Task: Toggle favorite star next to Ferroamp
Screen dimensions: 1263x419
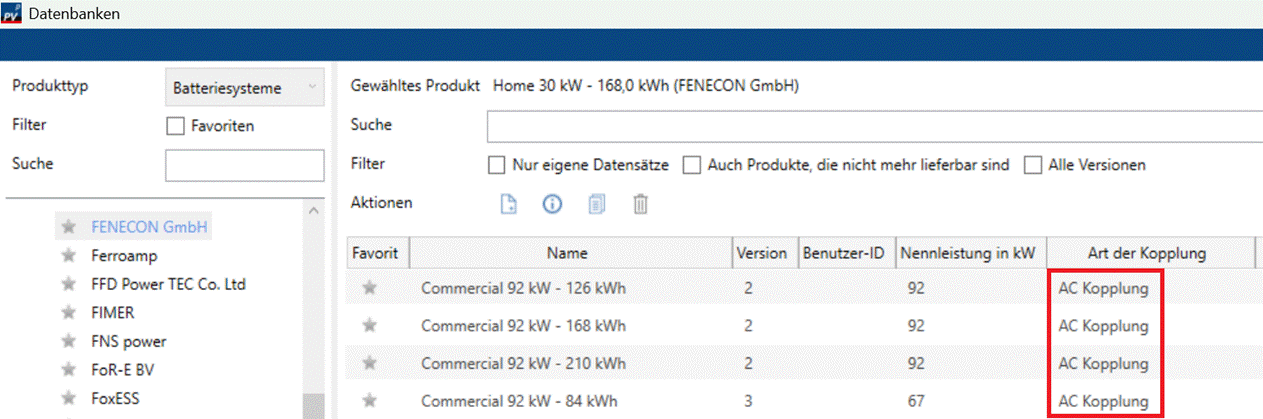Action: point(68,256)
